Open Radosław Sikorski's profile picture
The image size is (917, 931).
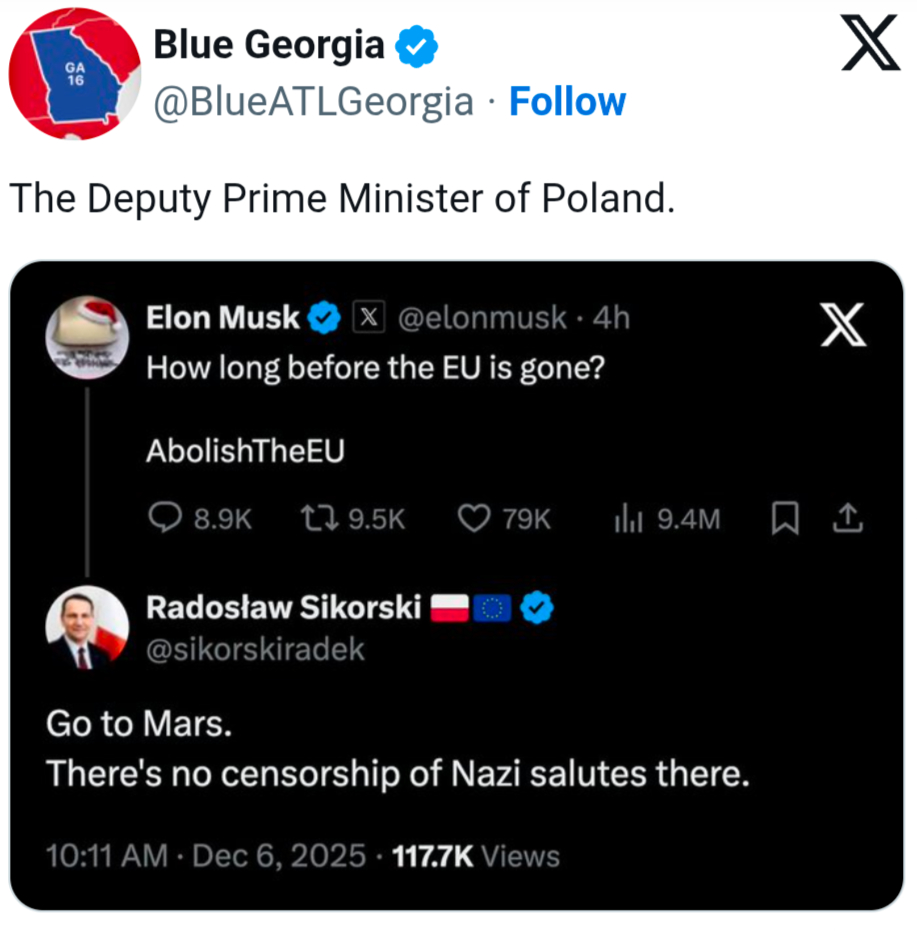pos(88,628)
